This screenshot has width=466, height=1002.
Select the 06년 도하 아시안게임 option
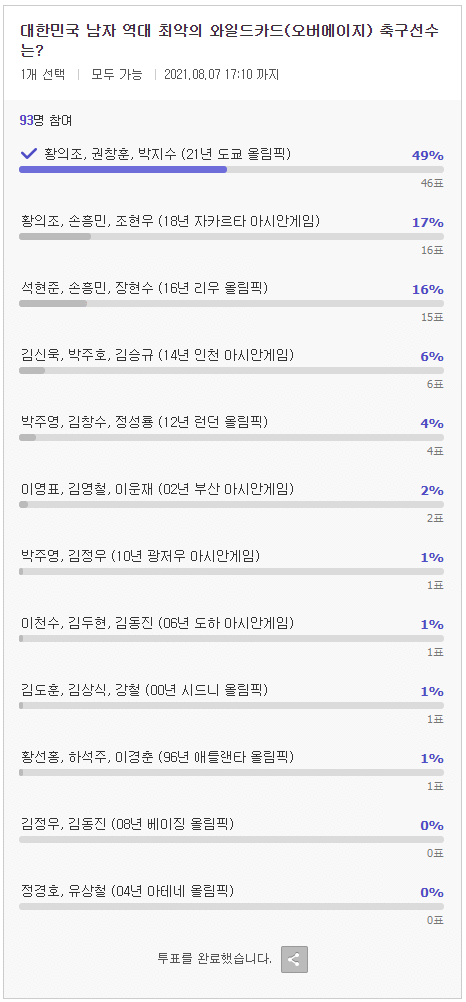pos(231,635)
